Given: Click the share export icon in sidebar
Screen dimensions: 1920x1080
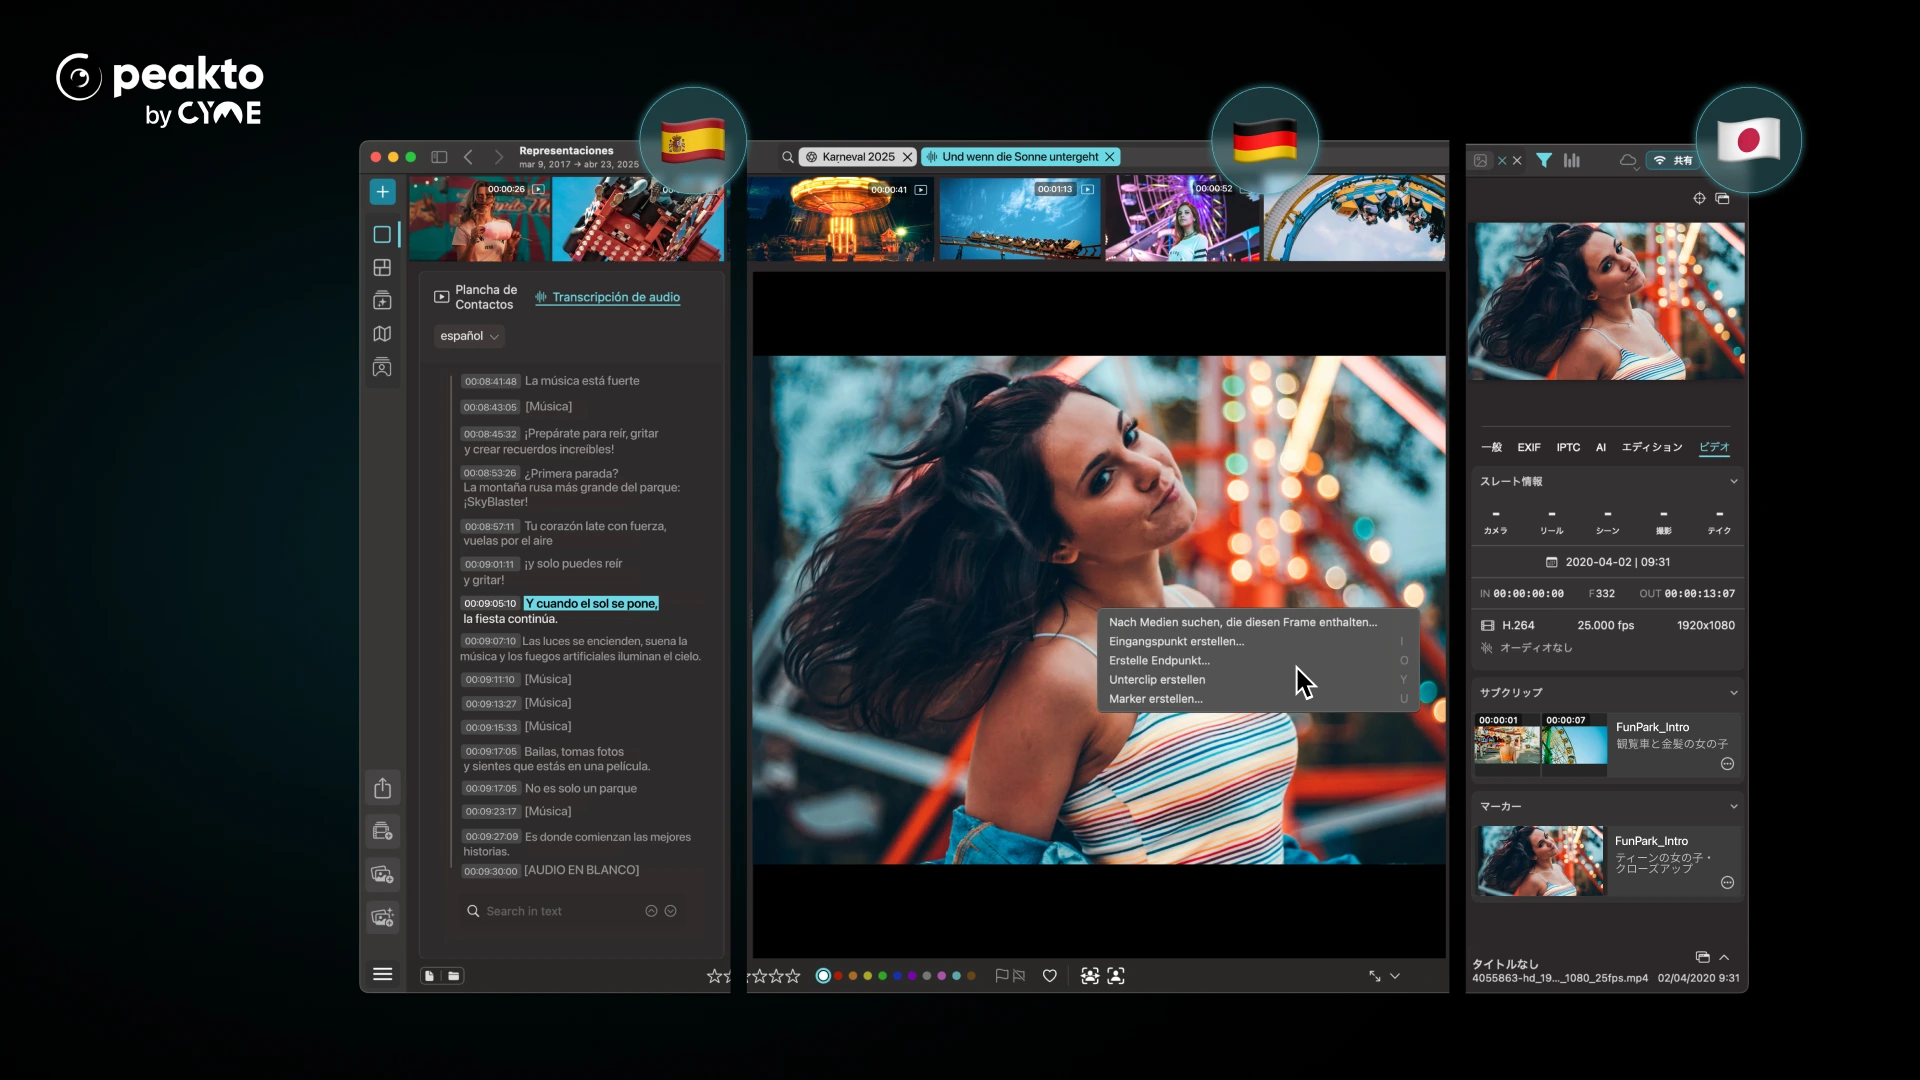Looking at the screenshot, I should pos(382,788).
